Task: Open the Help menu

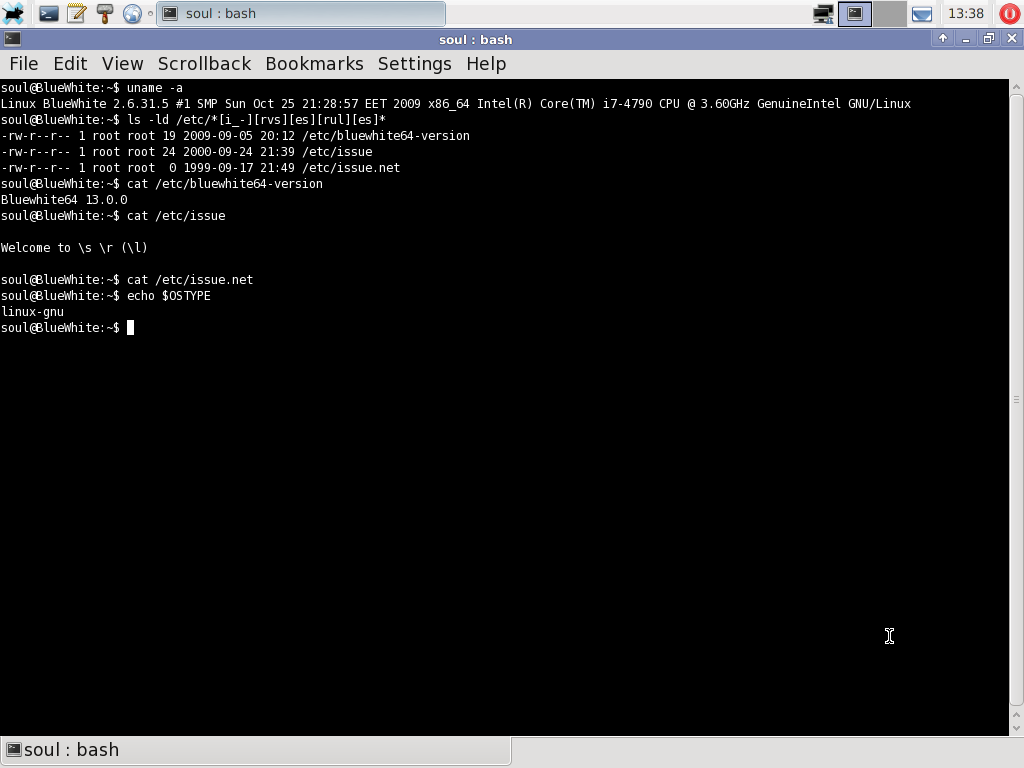Action: click(486, 63)
